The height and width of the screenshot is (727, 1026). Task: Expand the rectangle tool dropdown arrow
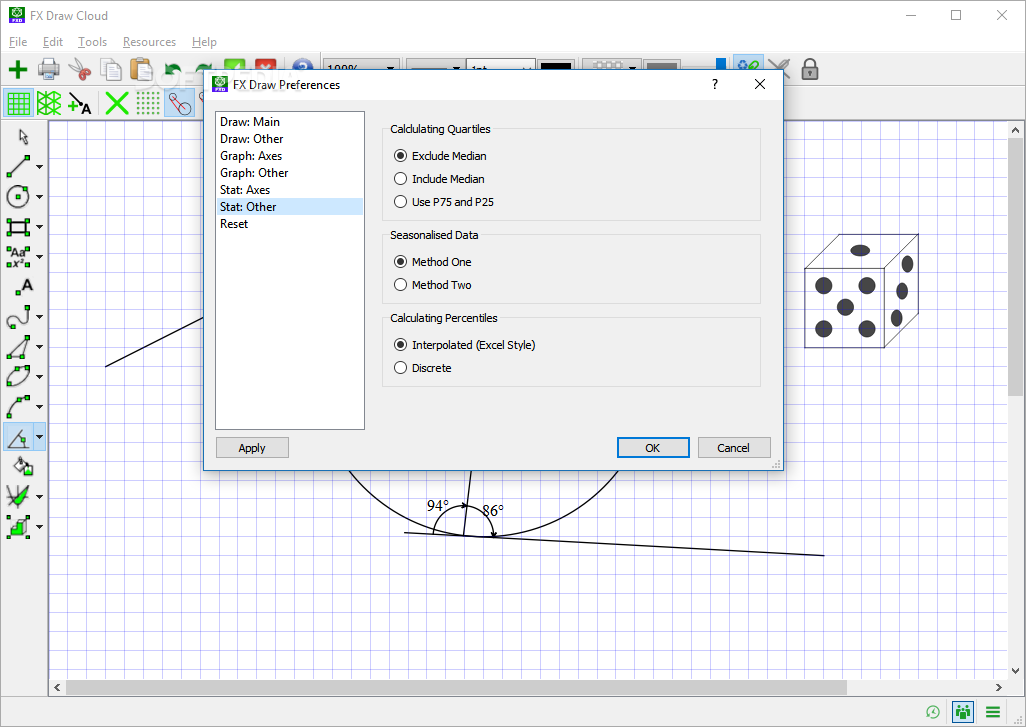click(39, 227)
